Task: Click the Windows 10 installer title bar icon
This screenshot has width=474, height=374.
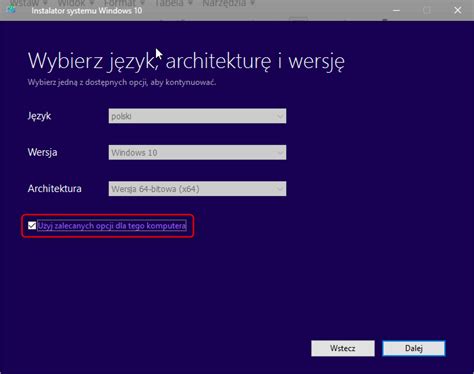Action: [11, 9]
